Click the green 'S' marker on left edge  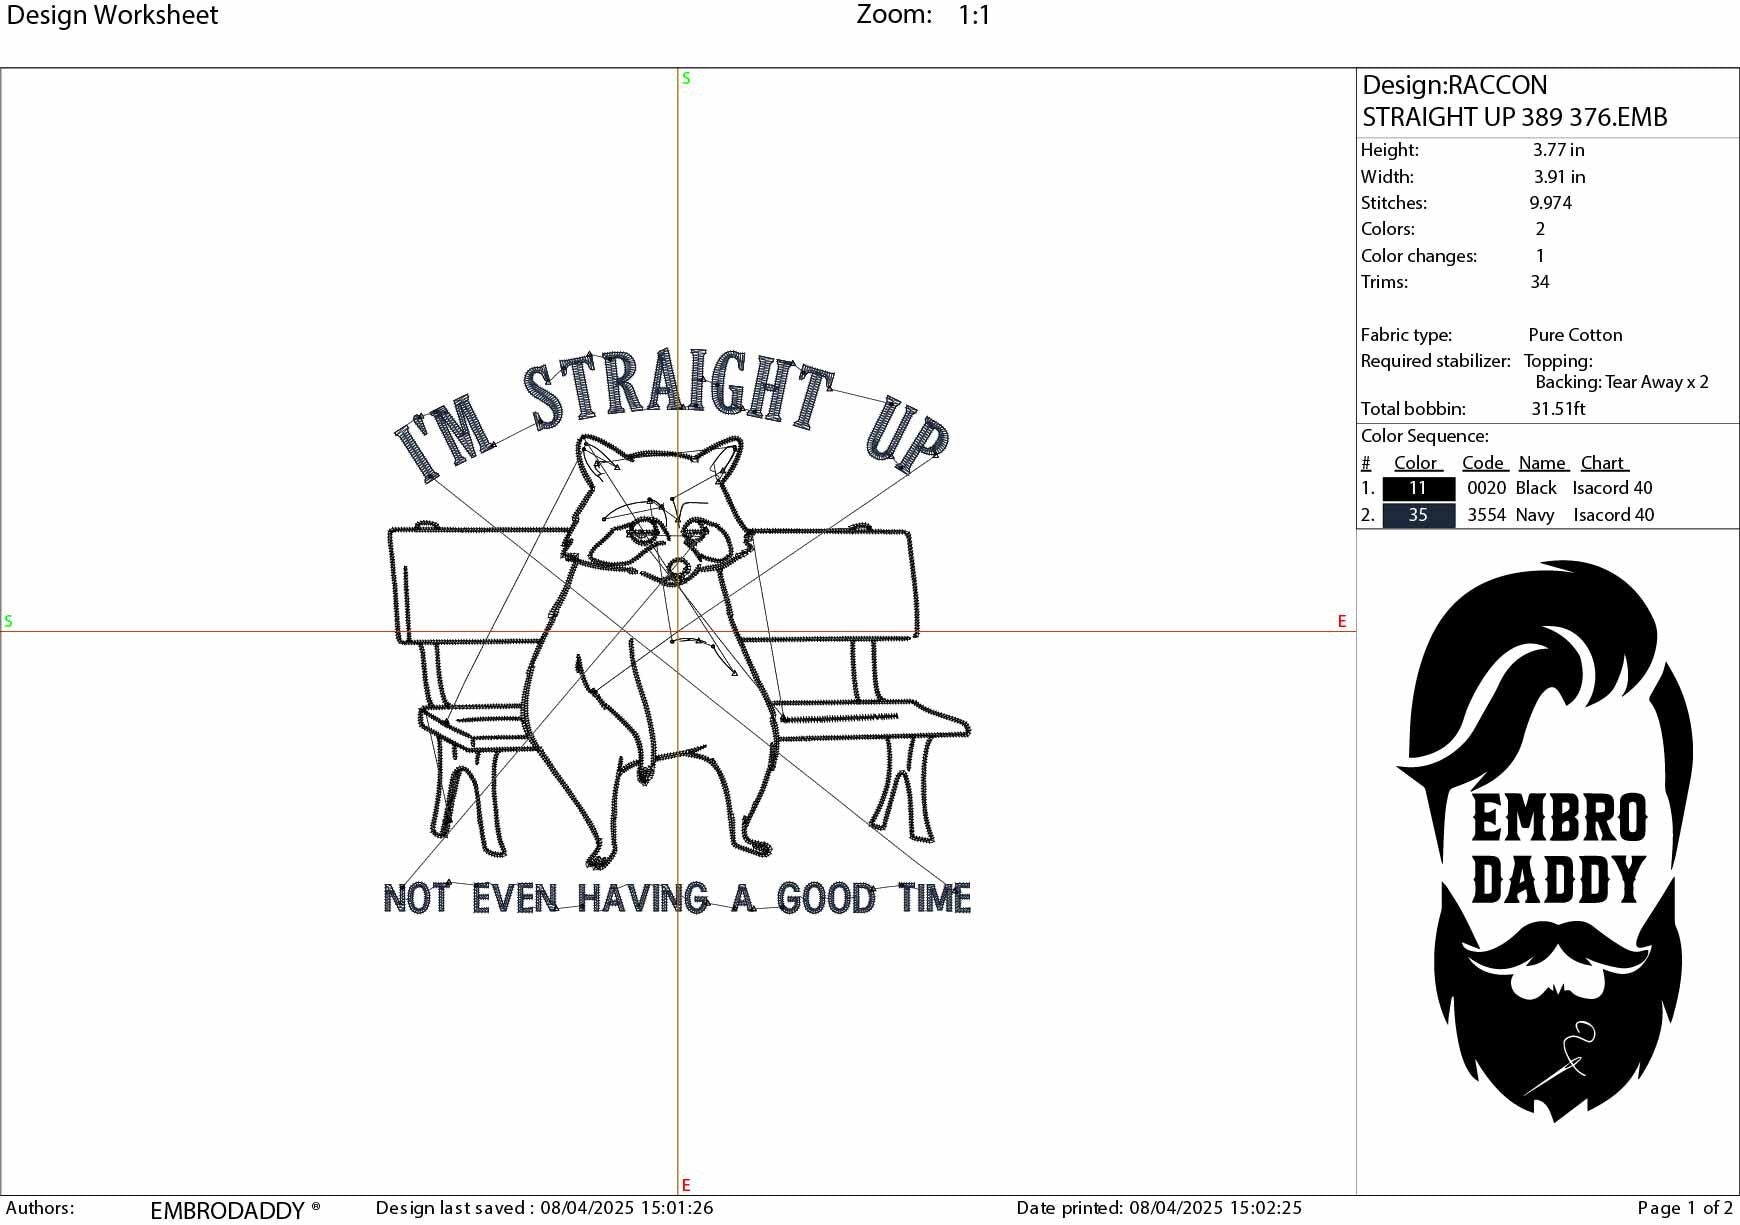pyautogui.click(x=8, y=621)
